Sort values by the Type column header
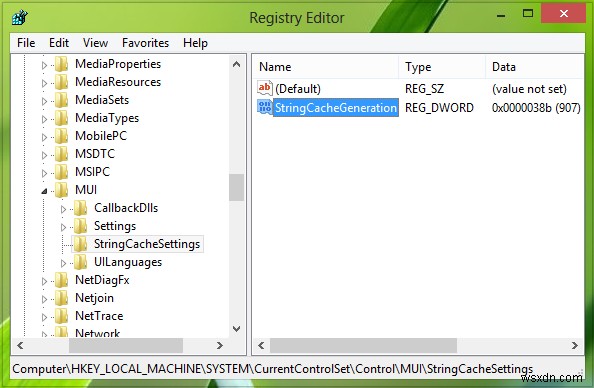The image size is (594, 388). point(442,67)
